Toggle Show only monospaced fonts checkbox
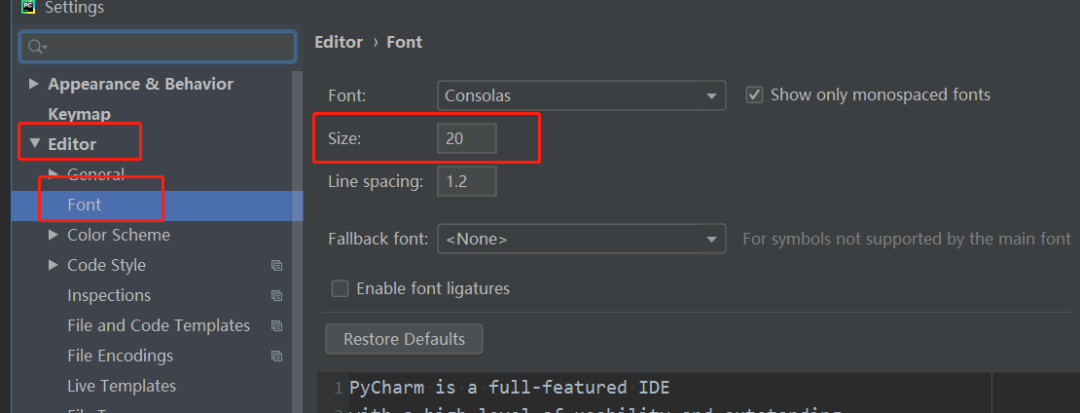1080x413 pixels. click(x=755, y=95)
